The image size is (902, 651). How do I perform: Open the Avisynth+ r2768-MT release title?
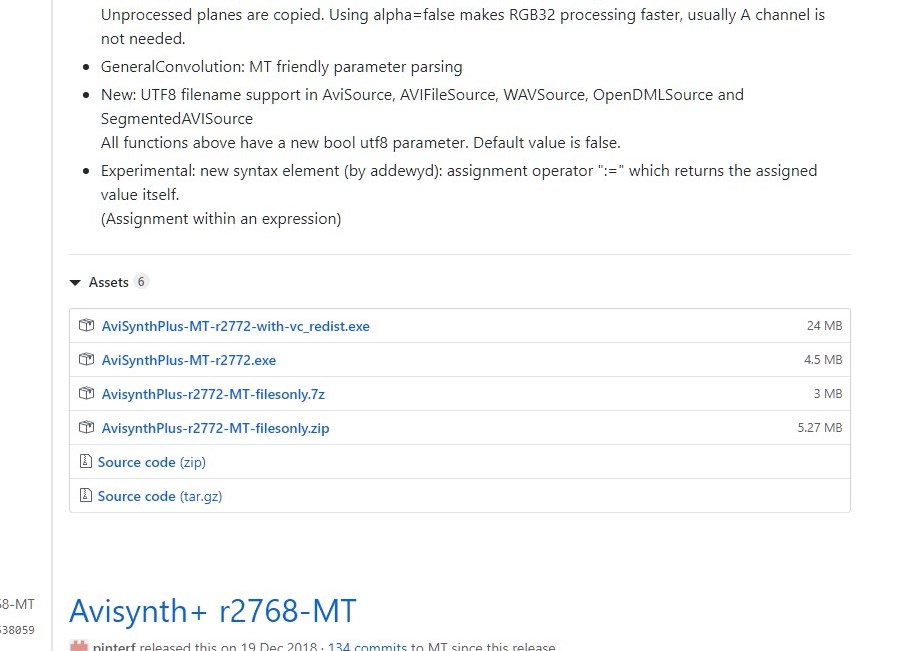[212, 610]
